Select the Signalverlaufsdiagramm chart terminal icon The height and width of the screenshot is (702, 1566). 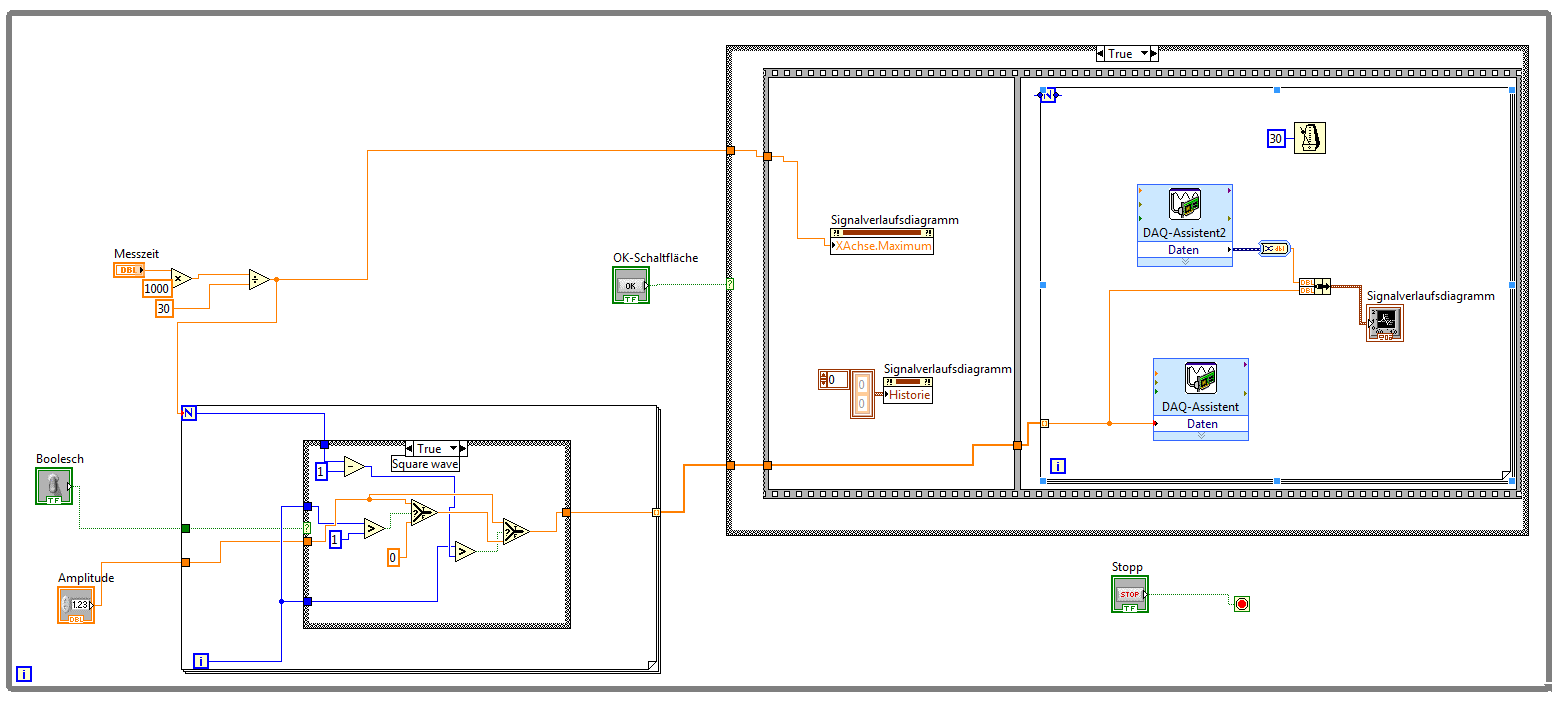[1385, 322]
